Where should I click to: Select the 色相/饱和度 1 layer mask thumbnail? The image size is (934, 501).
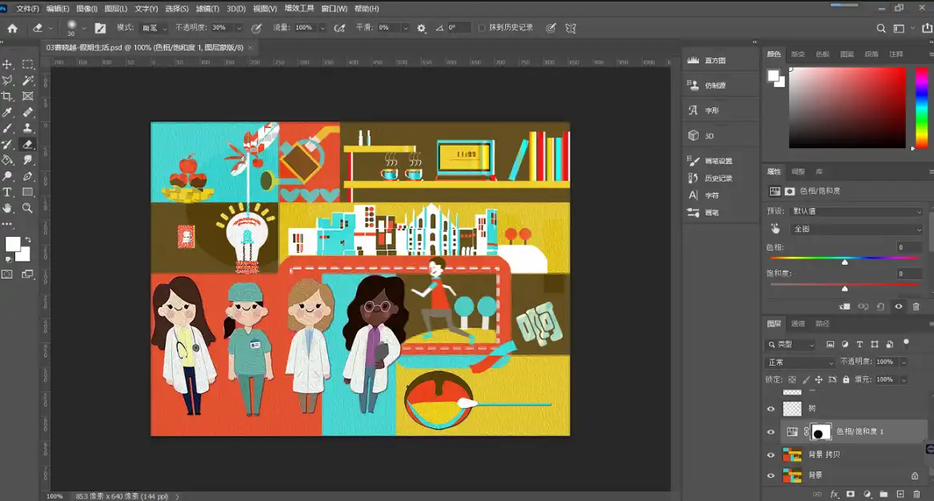tap(821, 432)
